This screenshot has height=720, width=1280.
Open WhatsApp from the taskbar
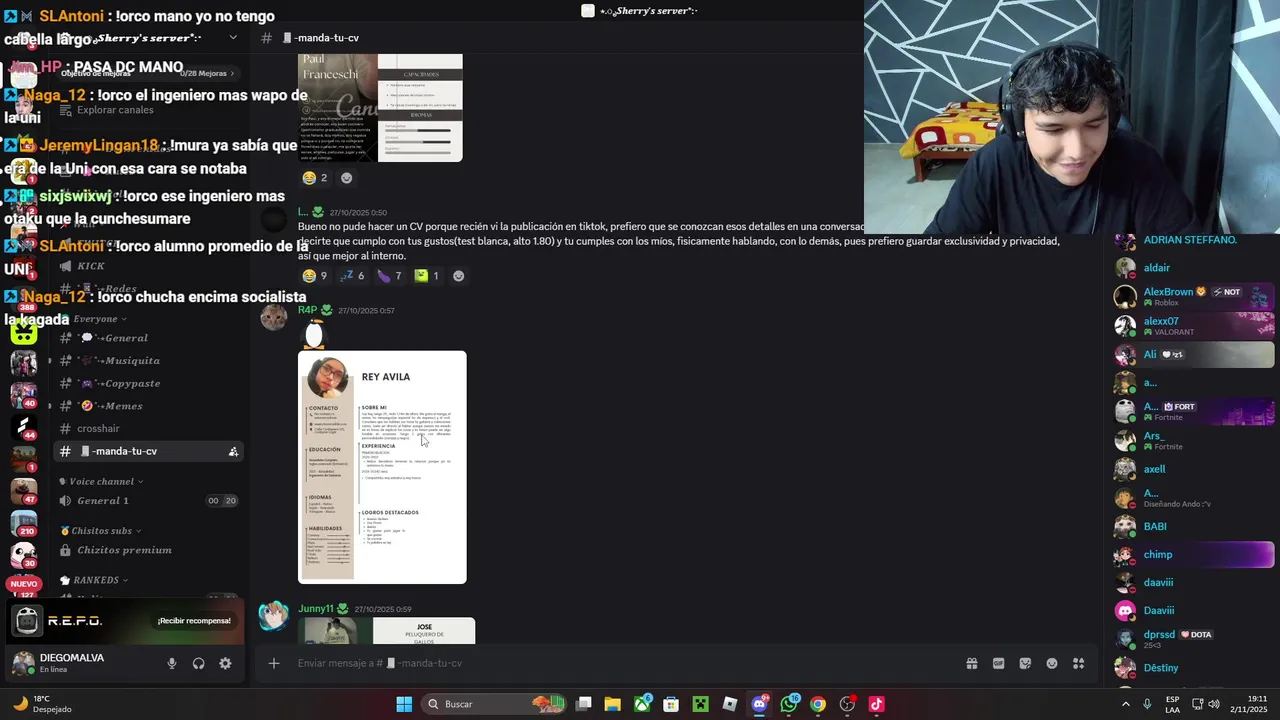click(789, 704)
